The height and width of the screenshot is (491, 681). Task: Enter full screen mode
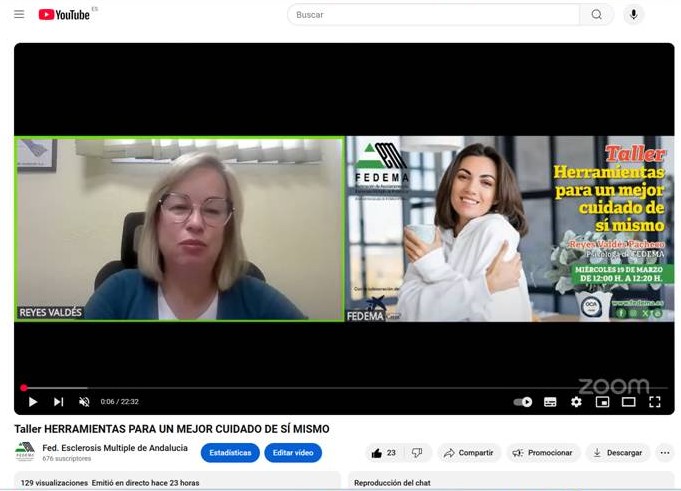point(655,402)
